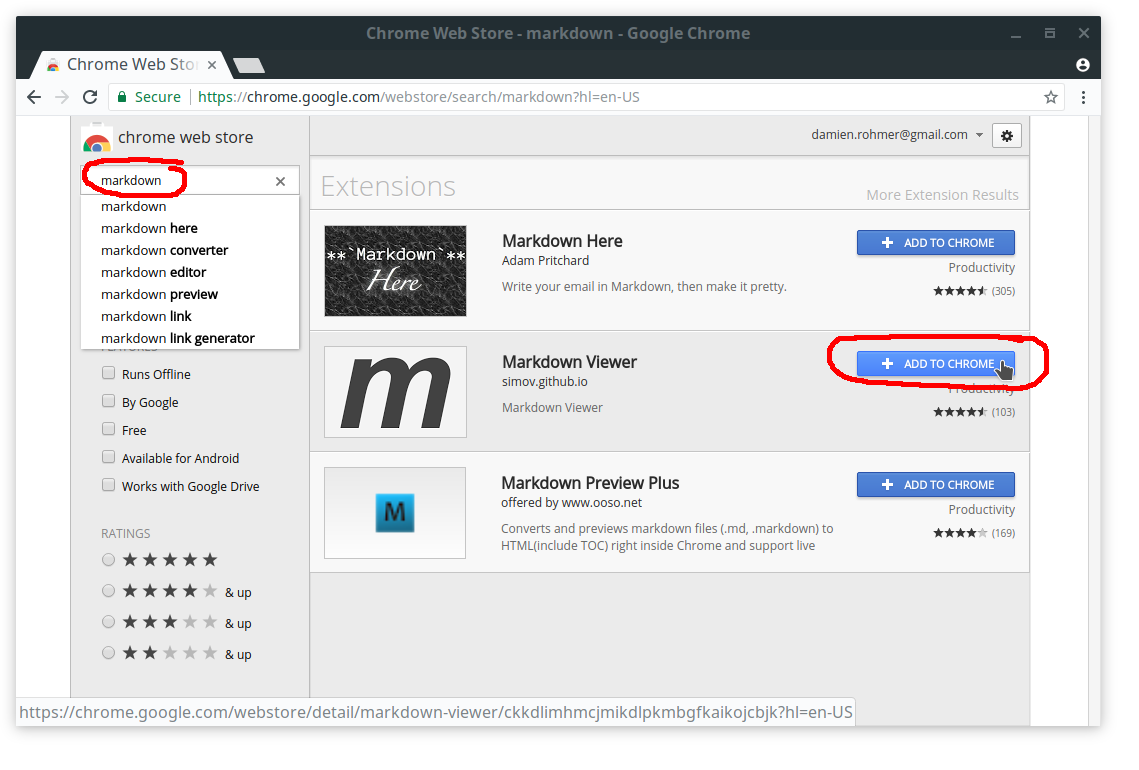Add Markdown Viewer to Chrome
This screenshot has height=770, width=1139.
(x=936, y=364)
